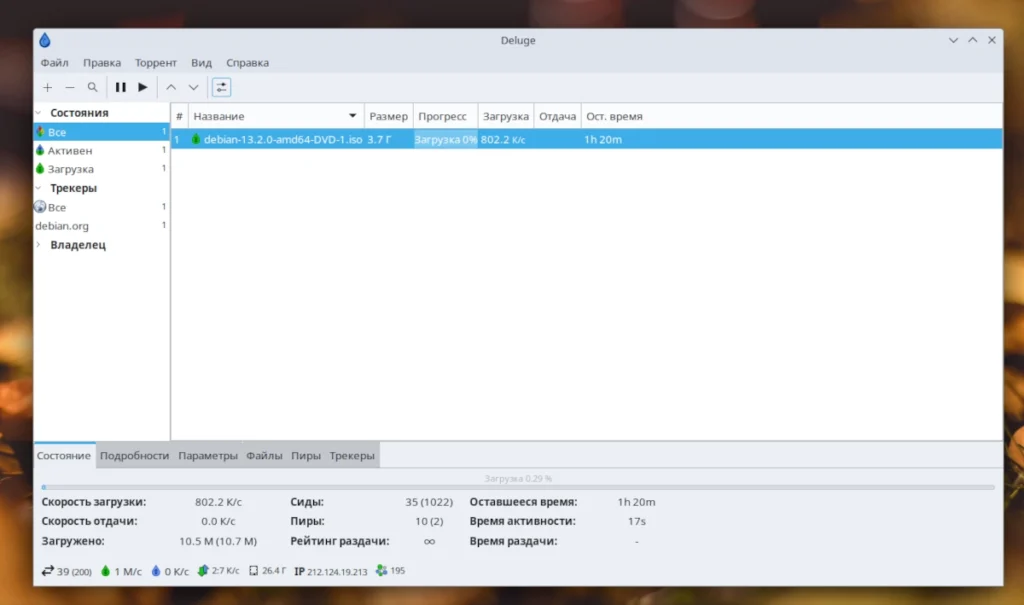Collapse the Состояния sidebar section
The height and width of the screenshot is (605, 1024).
pyautogui.click(x=39, y=112)
